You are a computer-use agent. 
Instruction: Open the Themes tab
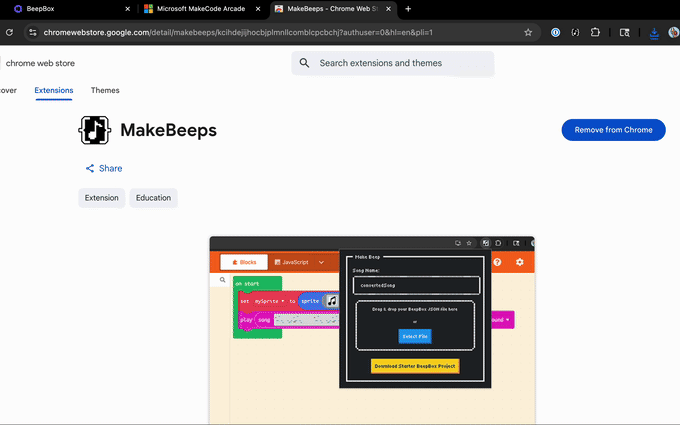tap(105, 90)
